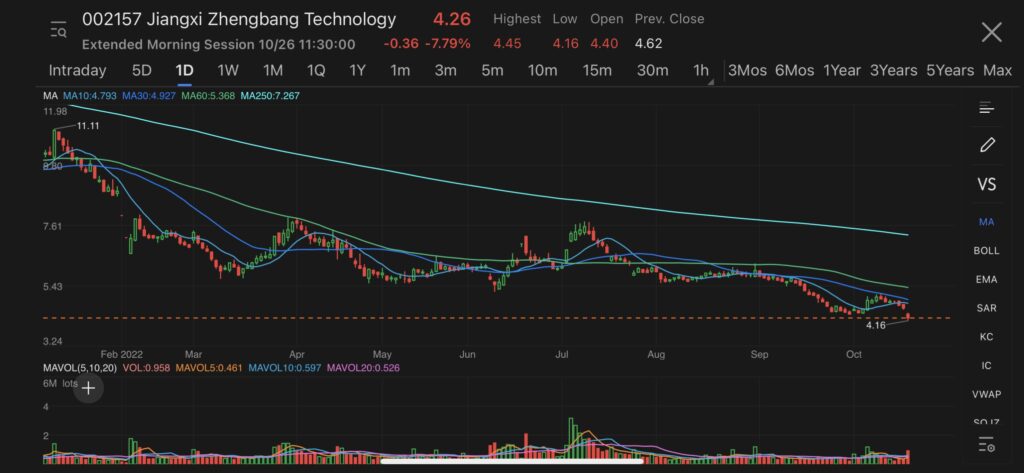
Task: Click the MAVOL5:0.461 value
Action: pos(209,368)
